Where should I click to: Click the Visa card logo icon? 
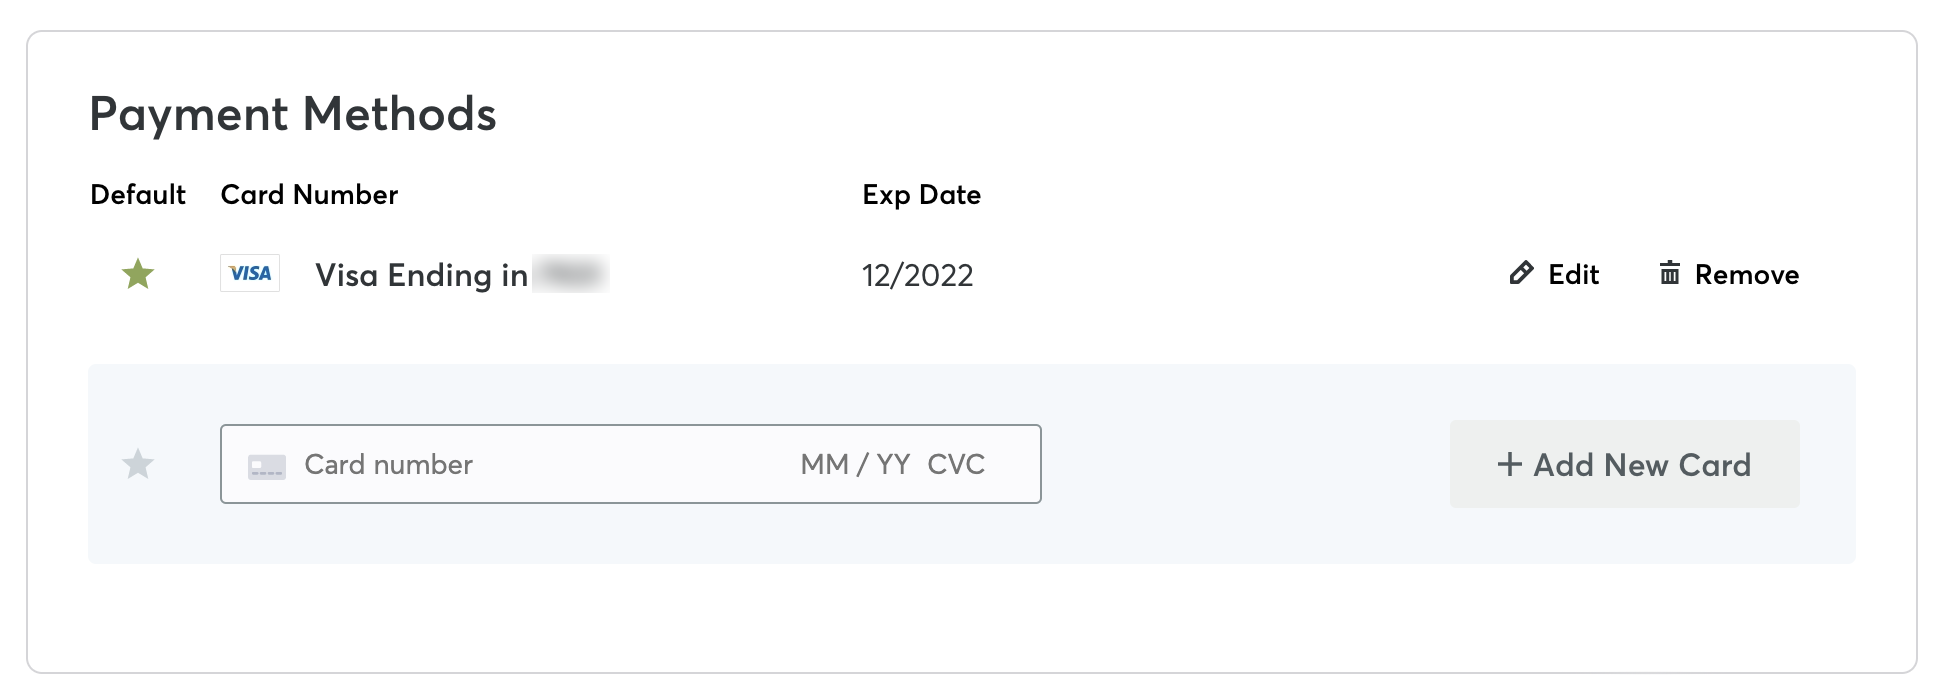tap(250, 273)
